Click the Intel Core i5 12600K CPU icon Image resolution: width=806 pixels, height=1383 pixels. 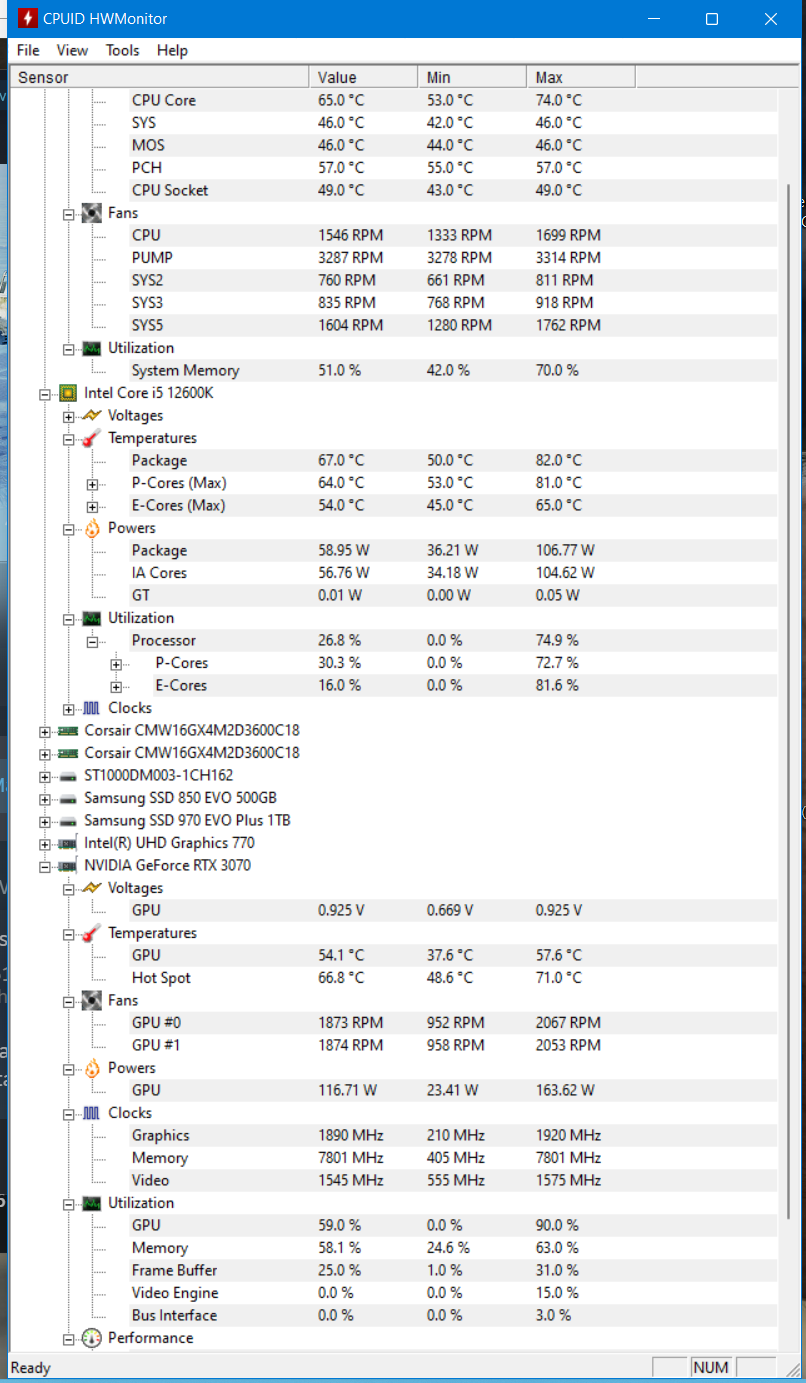pos(68,393)
